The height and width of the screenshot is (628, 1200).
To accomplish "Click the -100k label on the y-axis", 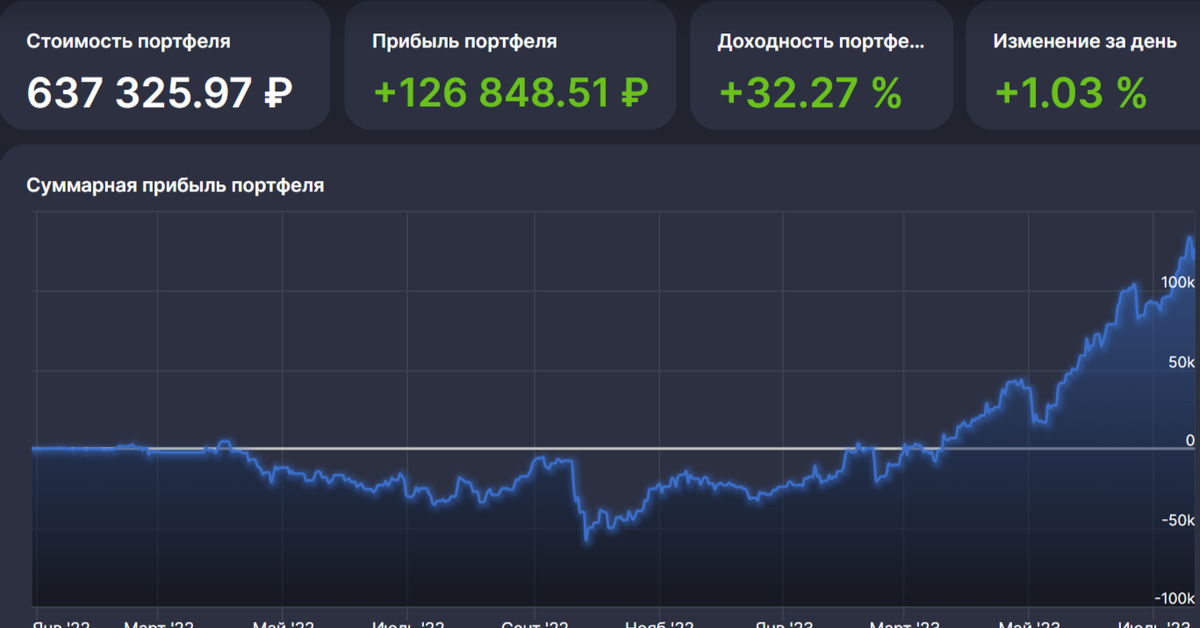I will [x=1175, y=598].
